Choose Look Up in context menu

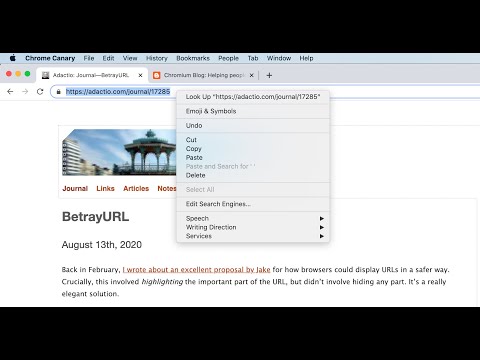point(253,97)
